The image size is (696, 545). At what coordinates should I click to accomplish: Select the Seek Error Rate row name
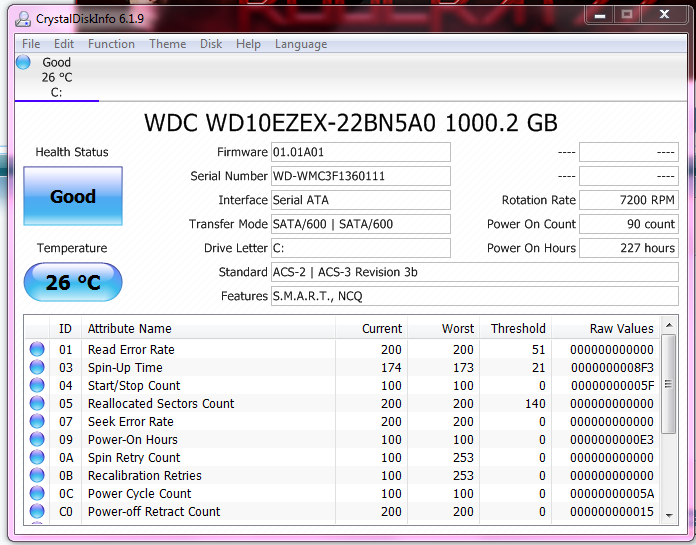(x=130, y=422)
